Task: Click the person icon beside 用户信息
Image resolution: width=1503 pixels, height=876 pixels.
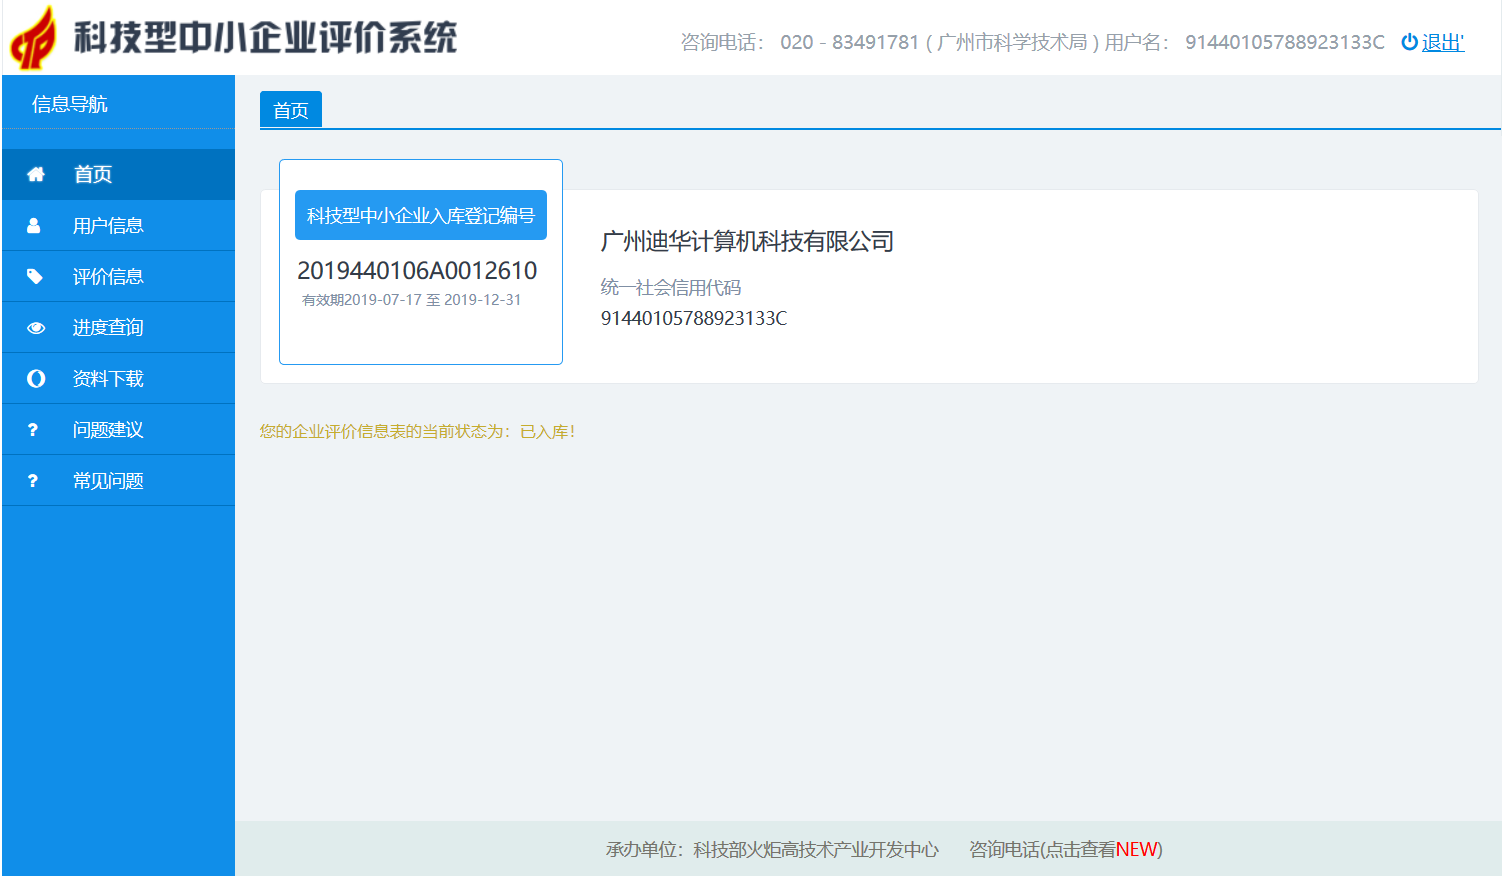Action: (x=33, y=226)
